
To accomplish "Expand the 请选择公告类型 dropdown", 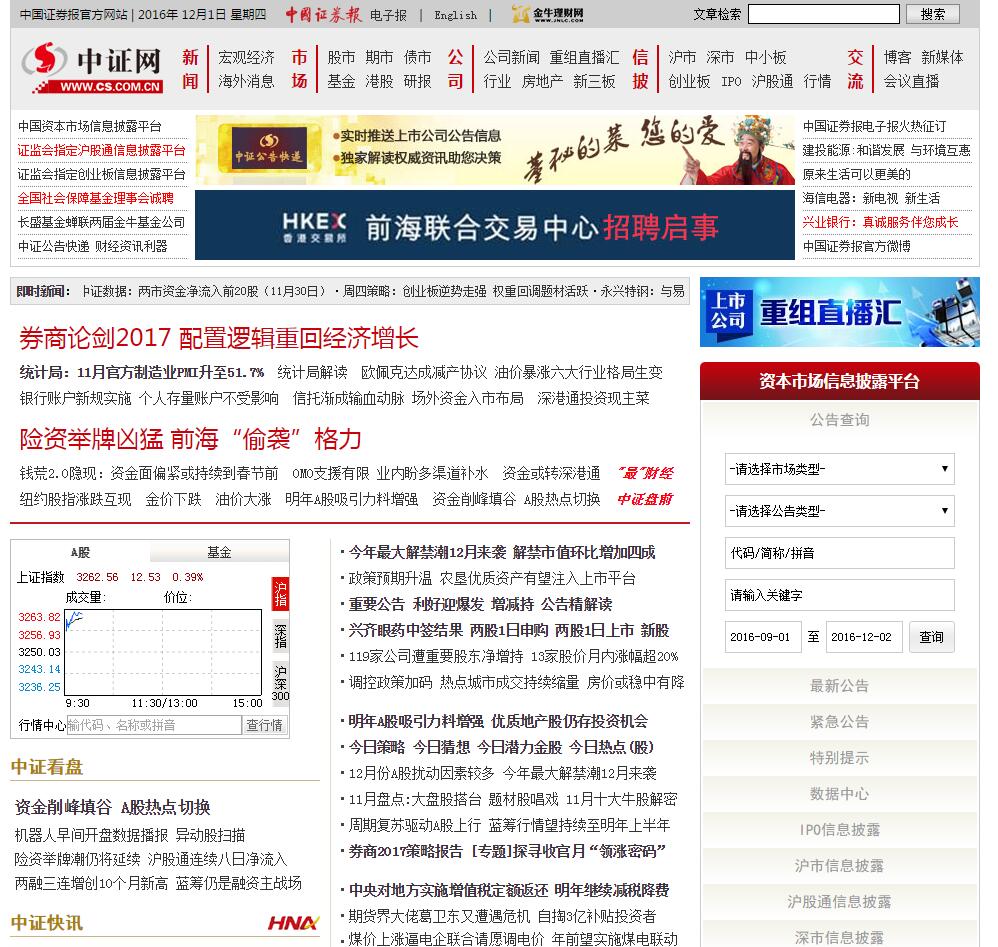I will 840,511.
